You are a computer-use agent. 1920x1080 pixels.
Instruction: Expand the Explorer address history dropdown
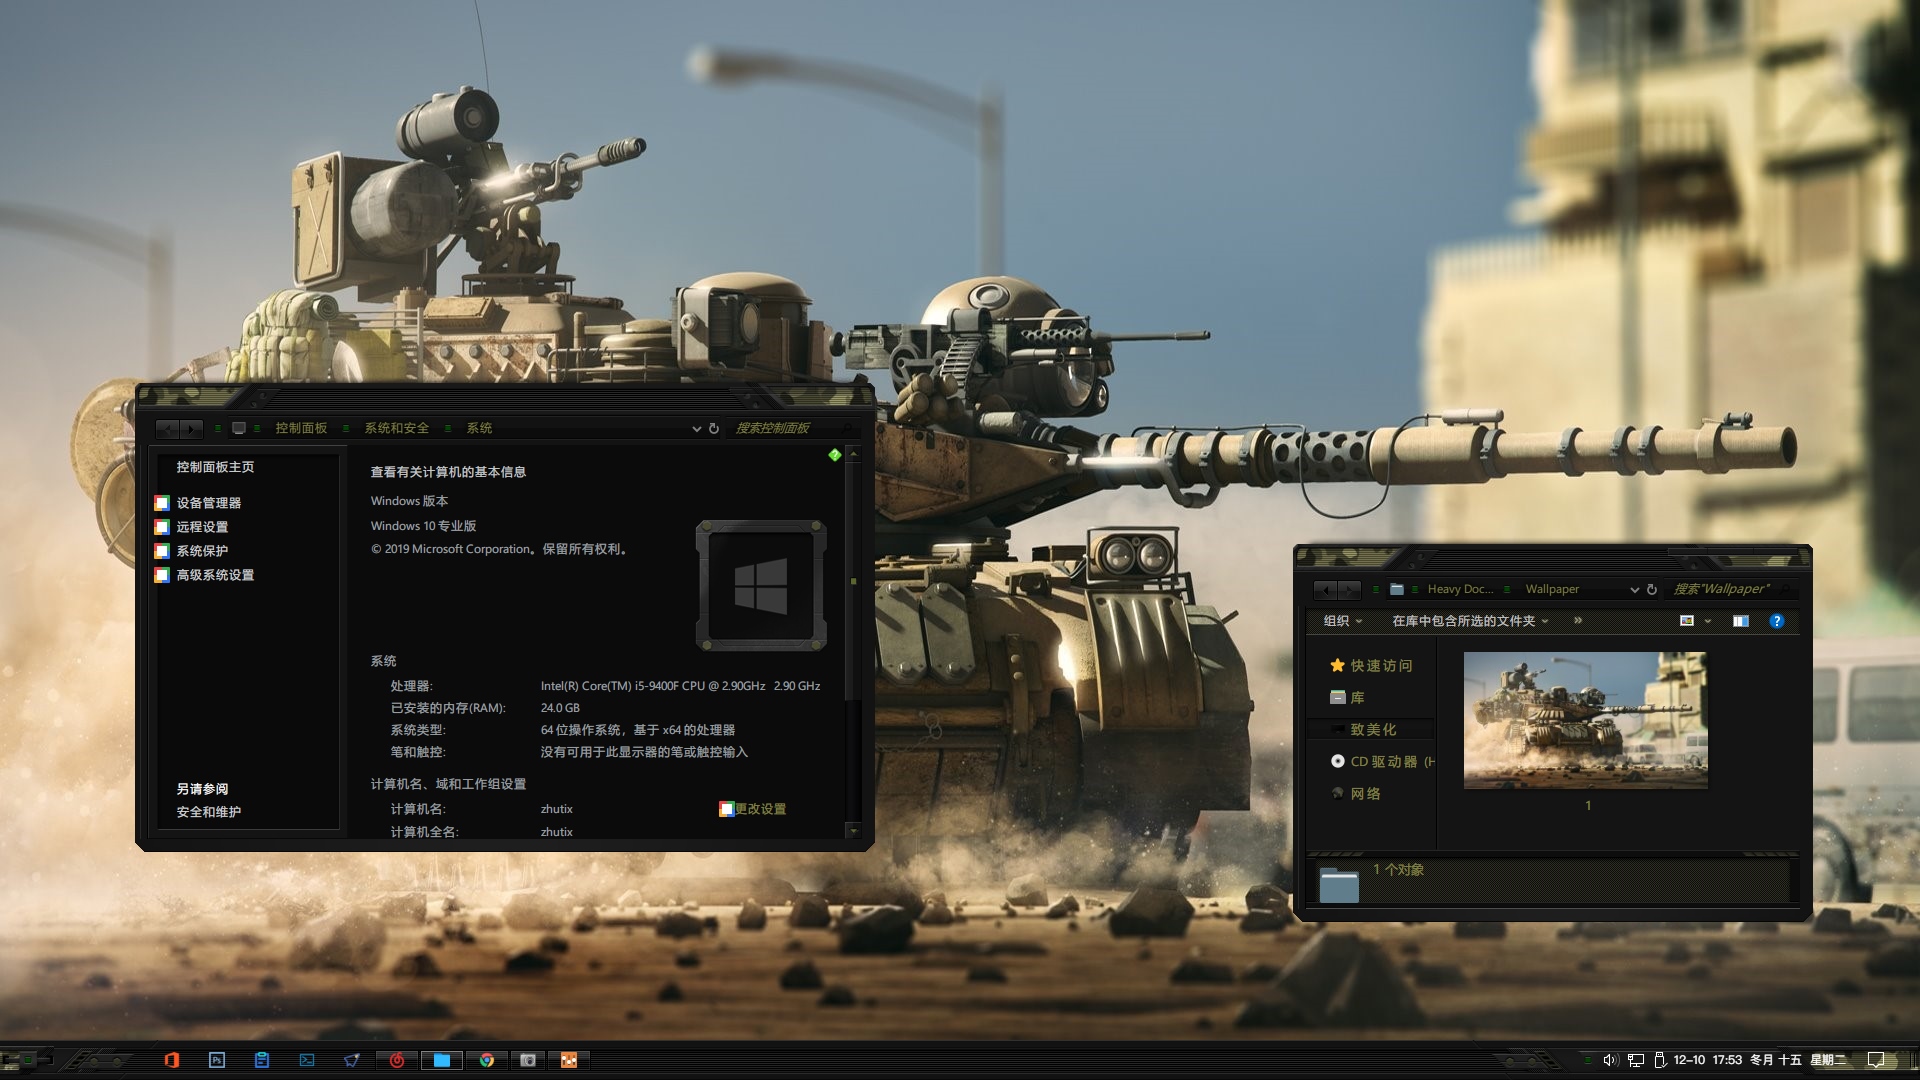pos(1634,590)
